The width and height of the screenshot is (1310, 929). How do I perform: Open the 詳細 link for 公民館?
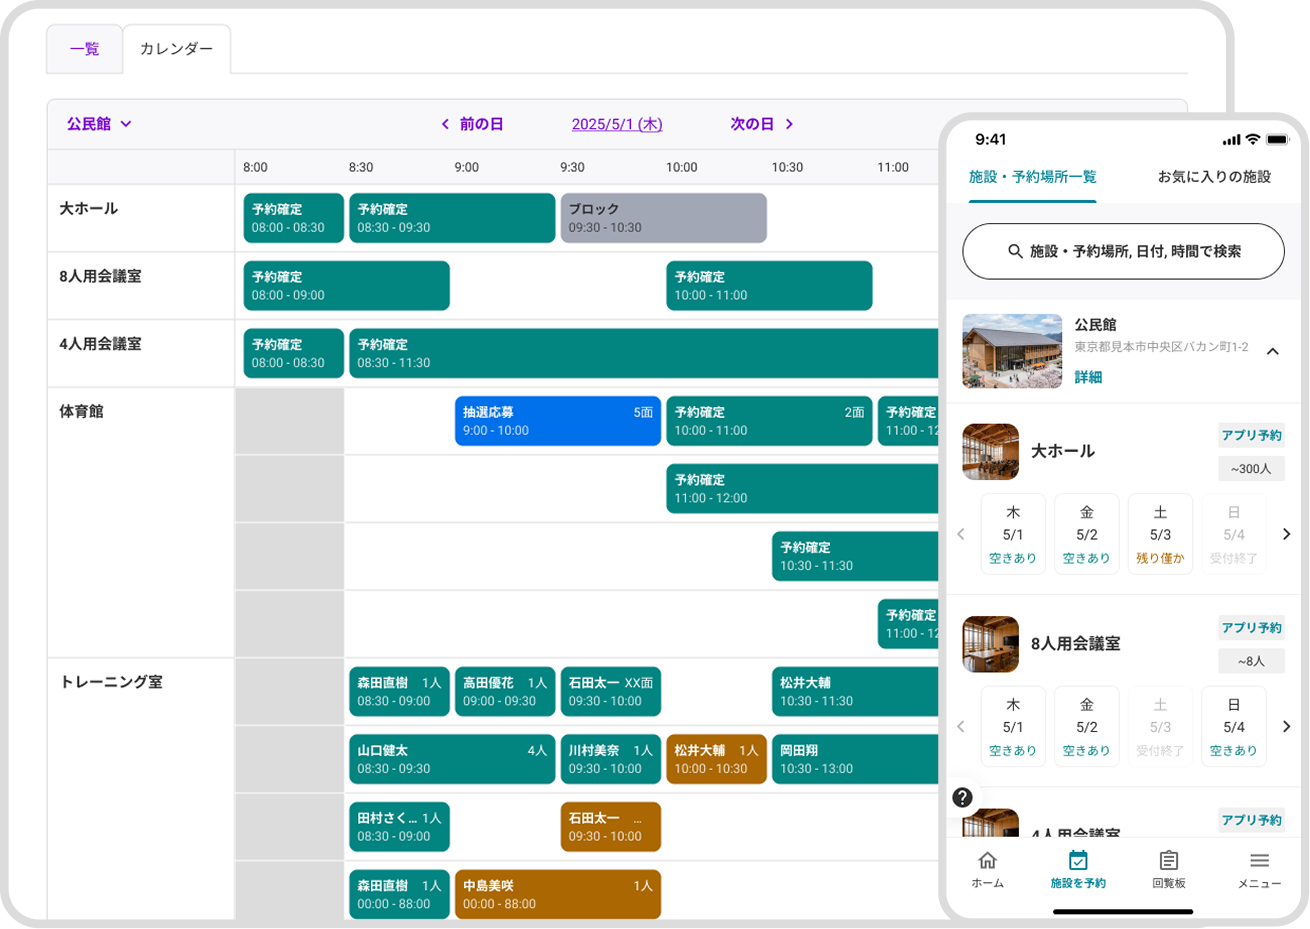coord(1088,377)
